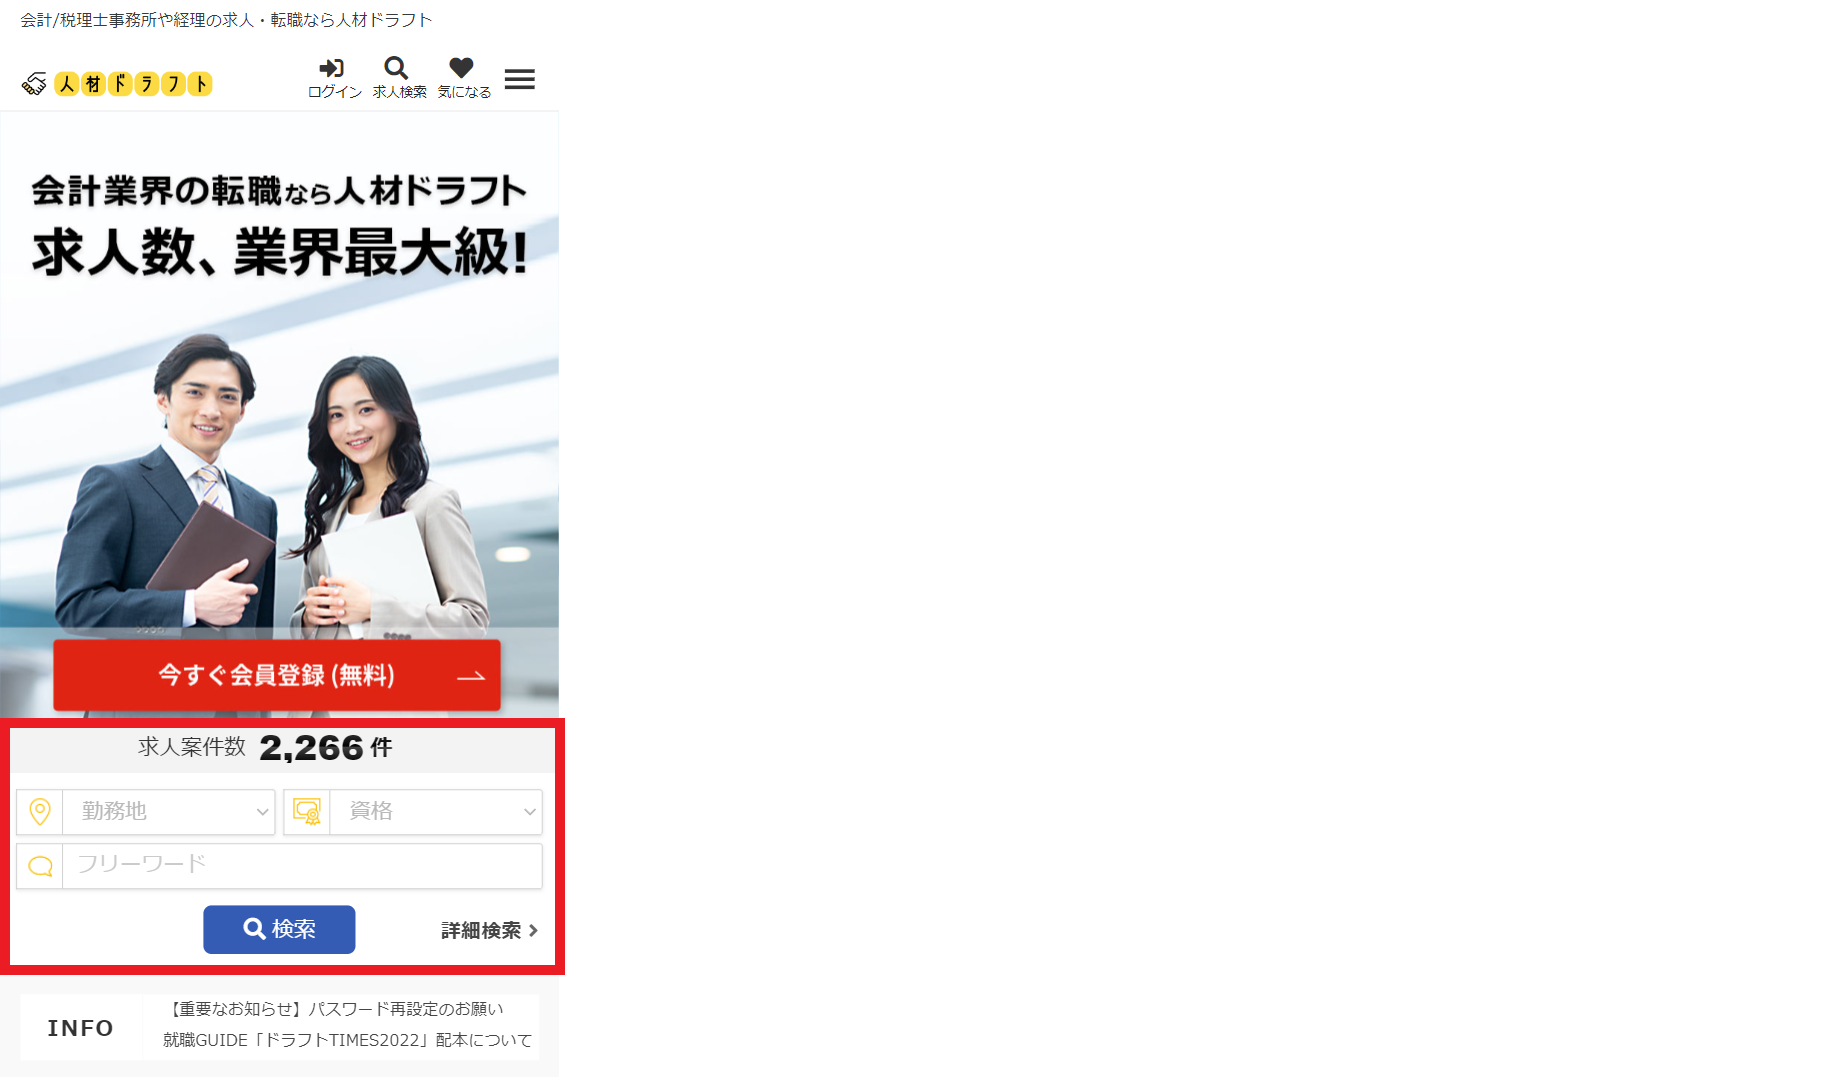Click the speech bubble icon beside フリーワード
The height and width of the screenshot is (1077, 1829).
tap(40, 866)
